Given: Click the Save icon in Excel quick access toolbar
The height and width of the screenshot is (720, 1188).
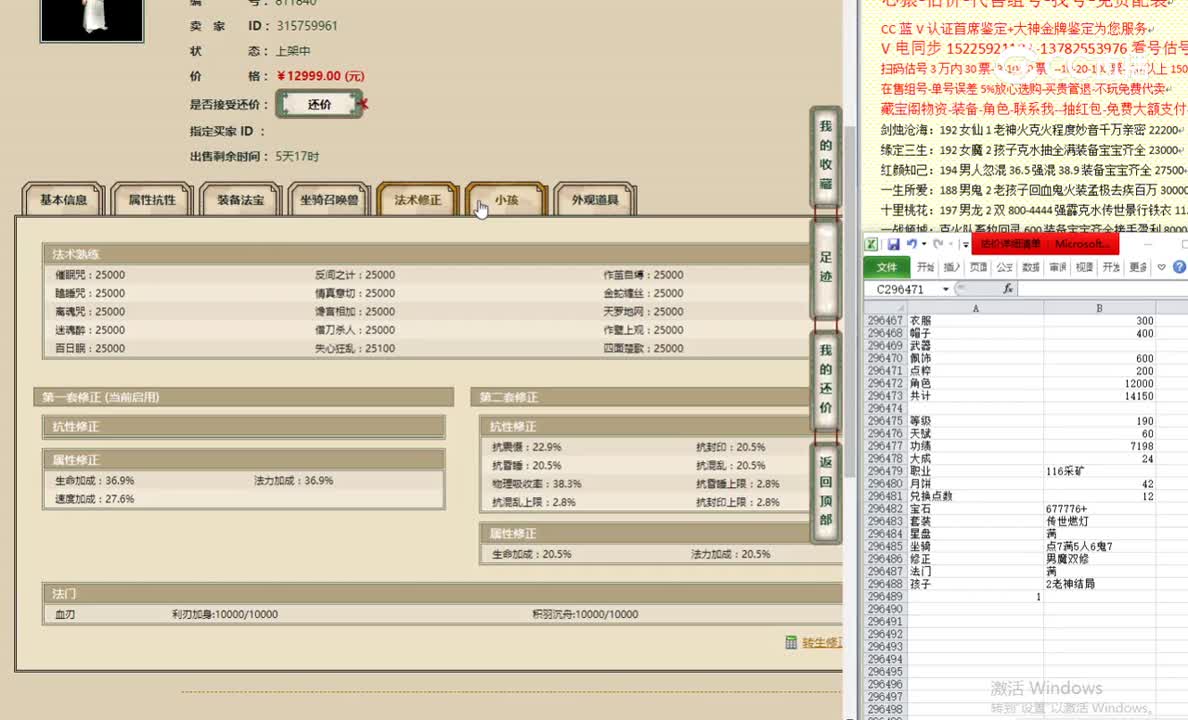Looking at the screenshot, I should tap(894, 243).
